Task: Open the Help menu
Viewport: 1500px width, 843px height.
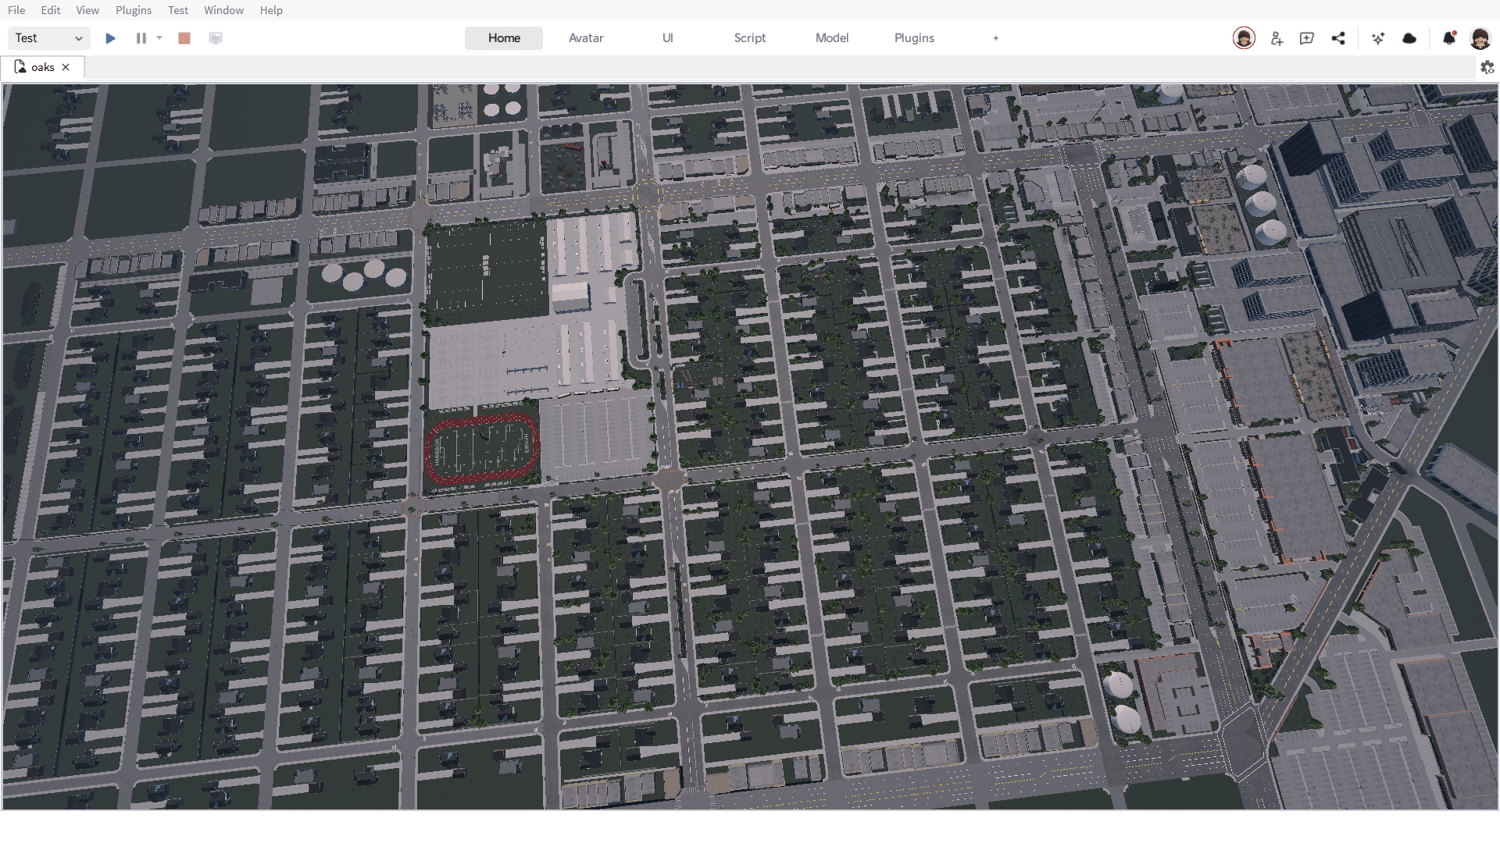Action: (271, 10)
